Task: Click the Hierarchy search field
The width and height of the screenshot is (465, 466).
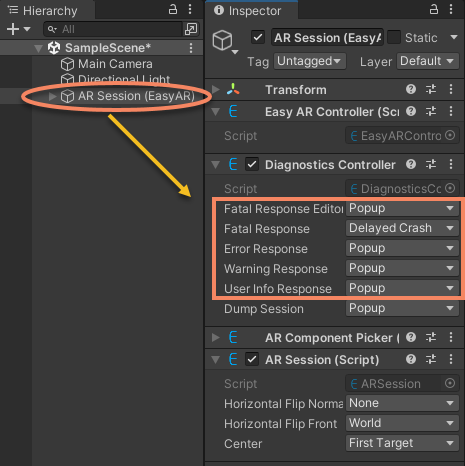Action: (113, 29)
